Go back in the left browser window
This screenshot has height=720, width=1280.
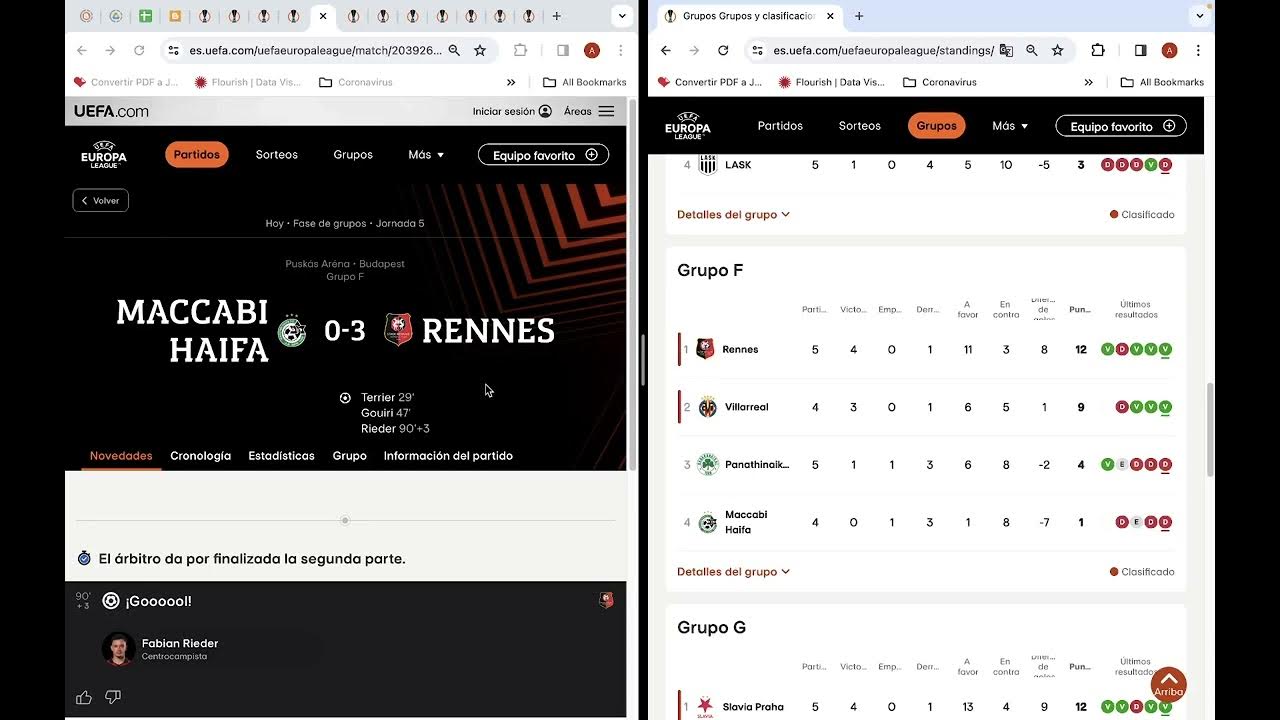coord(82,50)
